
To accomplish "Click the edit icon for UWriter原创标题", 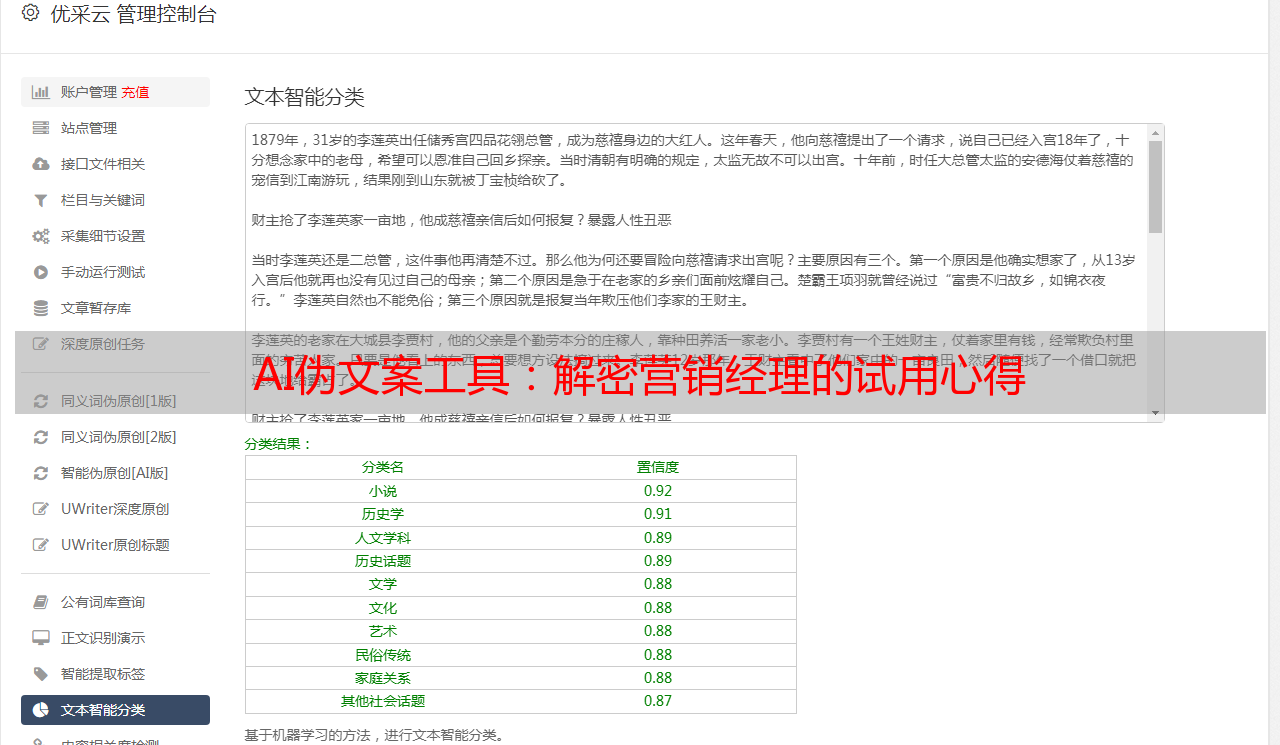I will (x=41, y=545).
